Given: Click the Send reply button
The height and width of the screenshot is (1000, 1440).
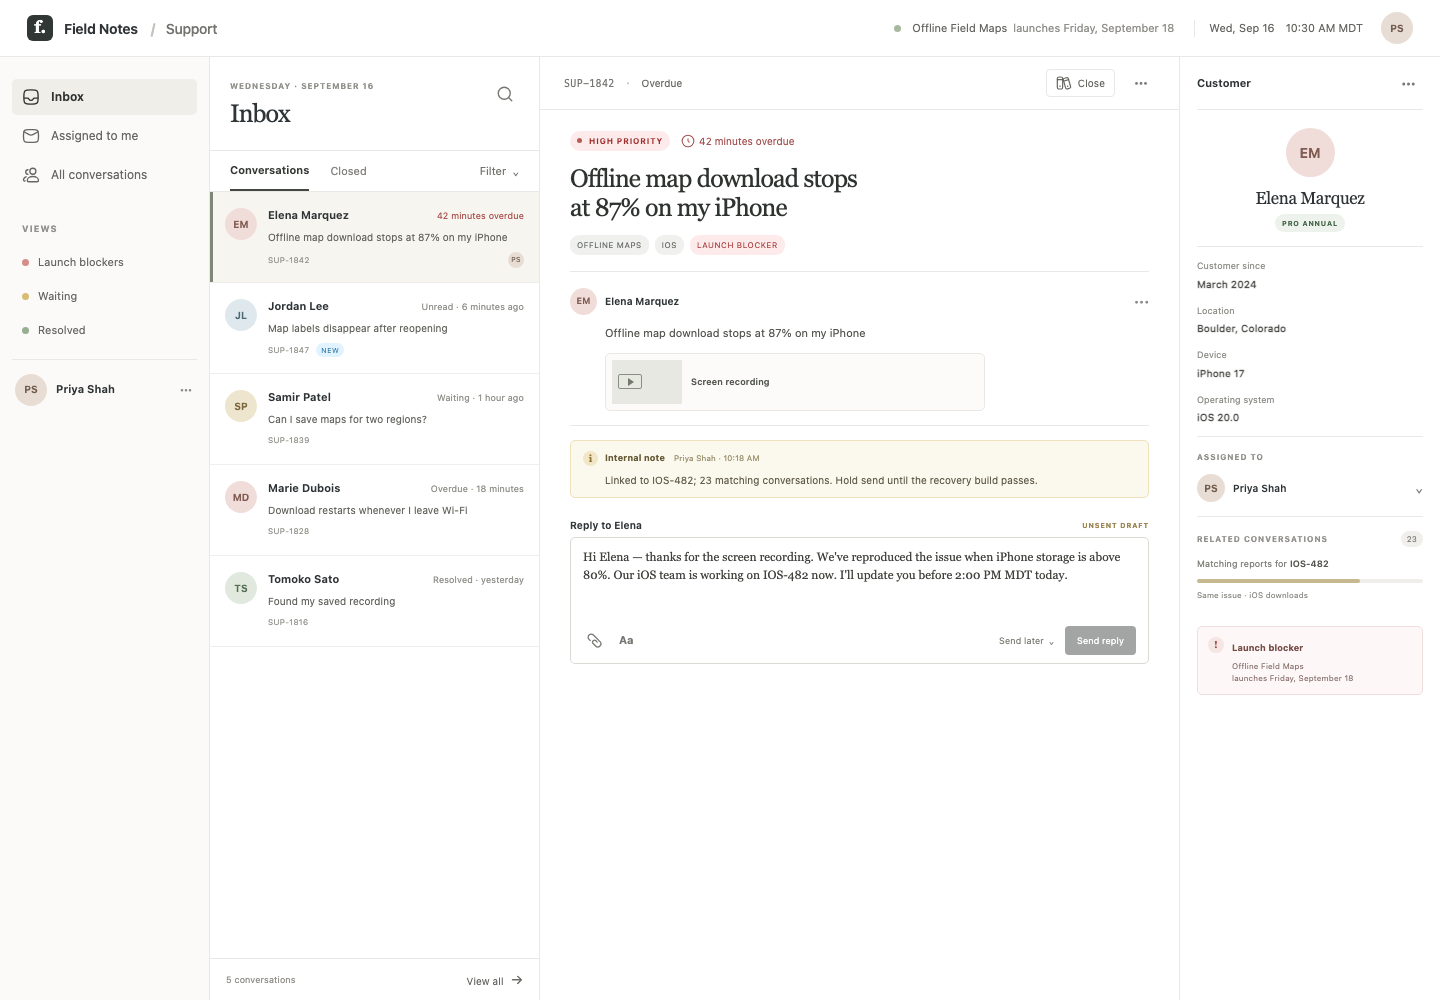Looking at the screenshot, I should (1100, 641).
